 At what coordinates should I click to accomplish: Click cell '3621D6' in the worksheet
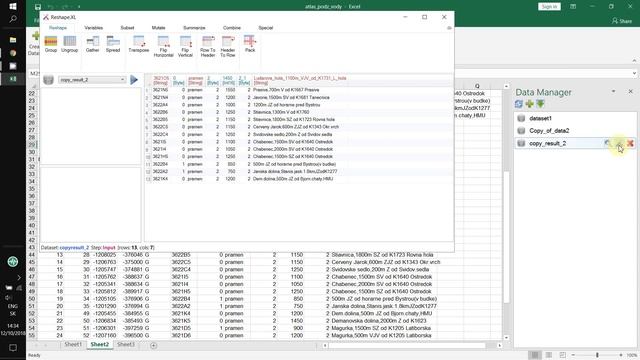point(181,336)
